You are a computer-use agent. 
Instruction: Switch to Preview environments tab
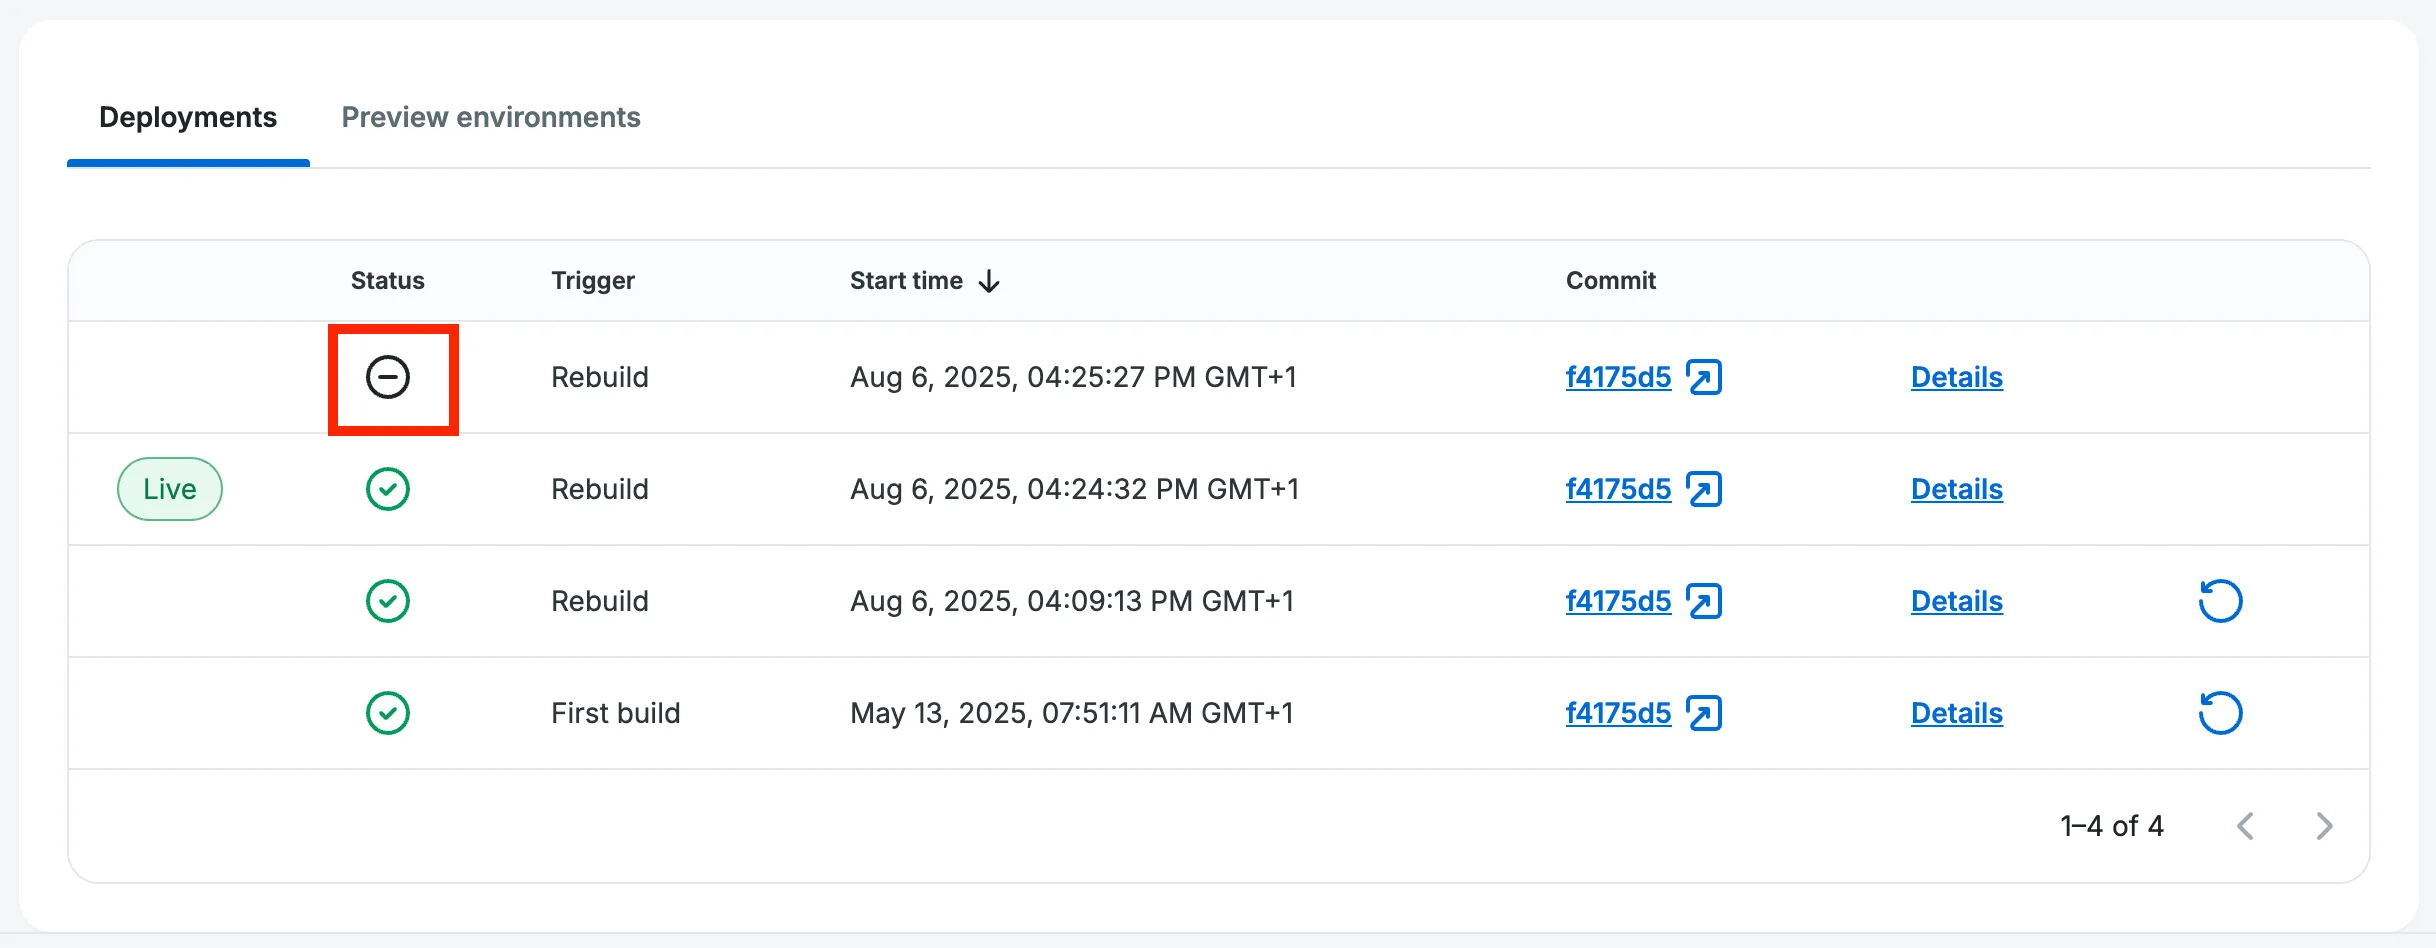tap(490, 118)
